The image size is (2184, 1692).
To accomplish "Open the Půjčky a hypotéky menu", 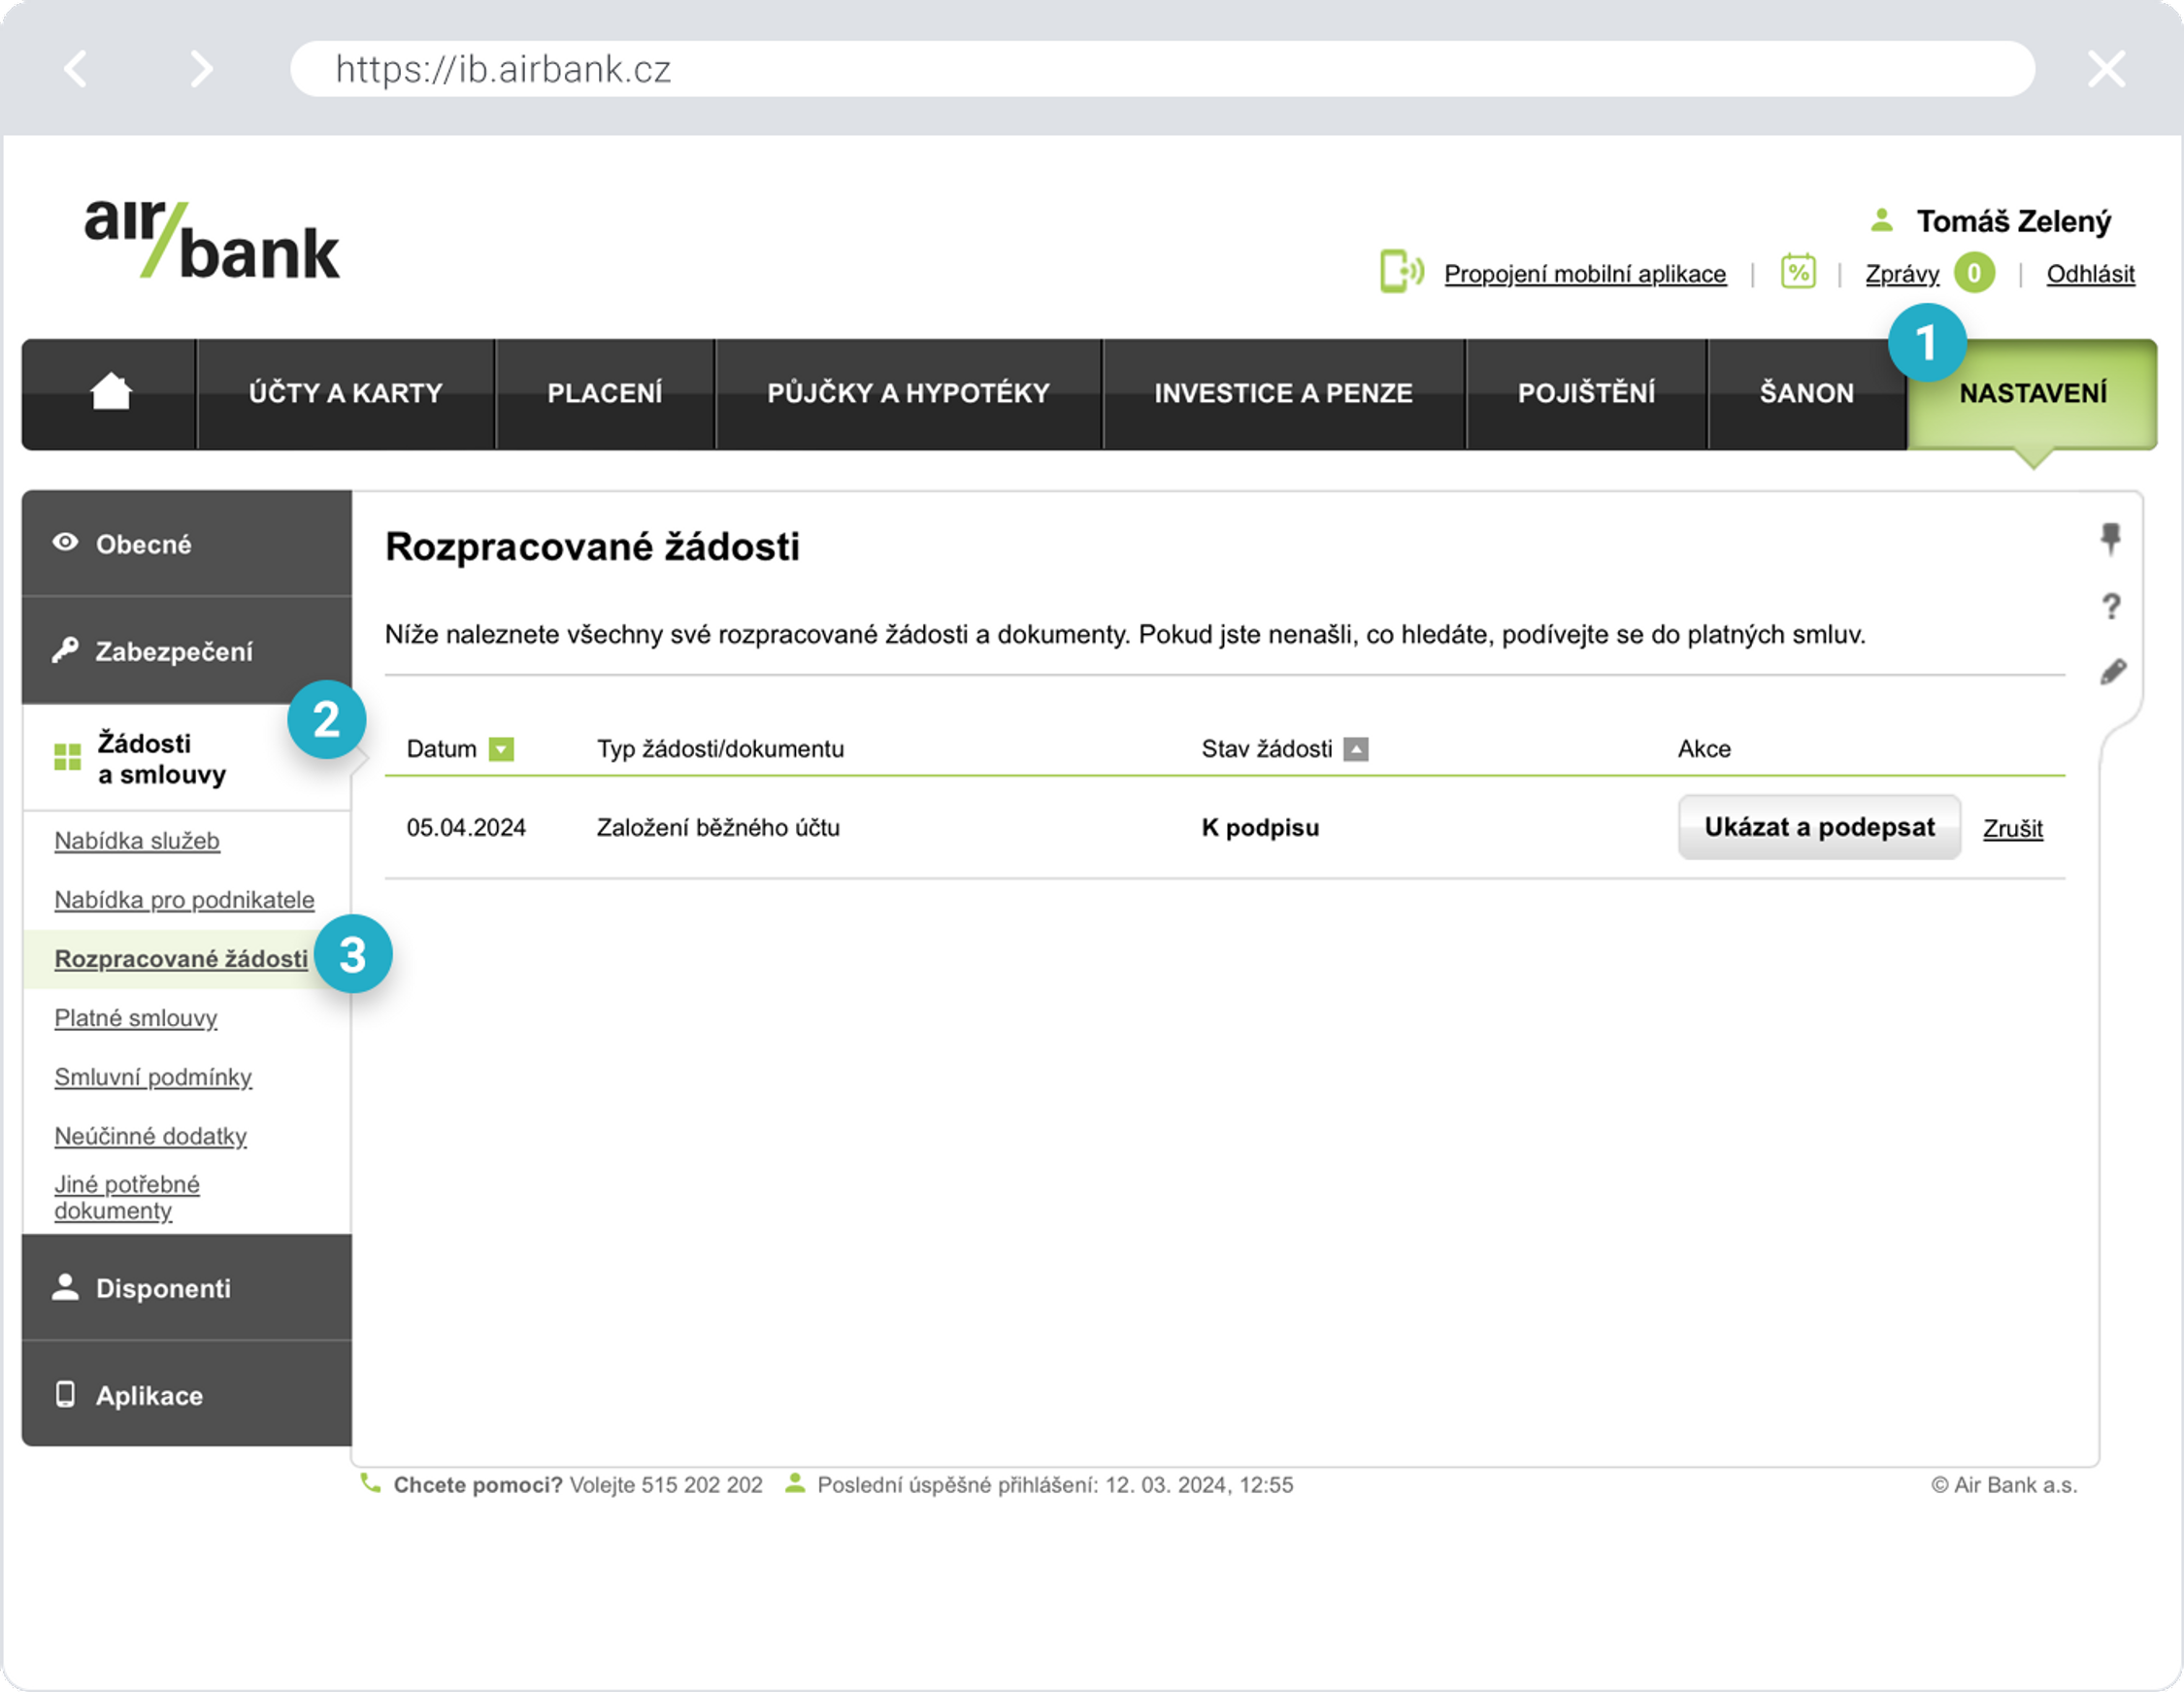I will click(x=908, y=394).
